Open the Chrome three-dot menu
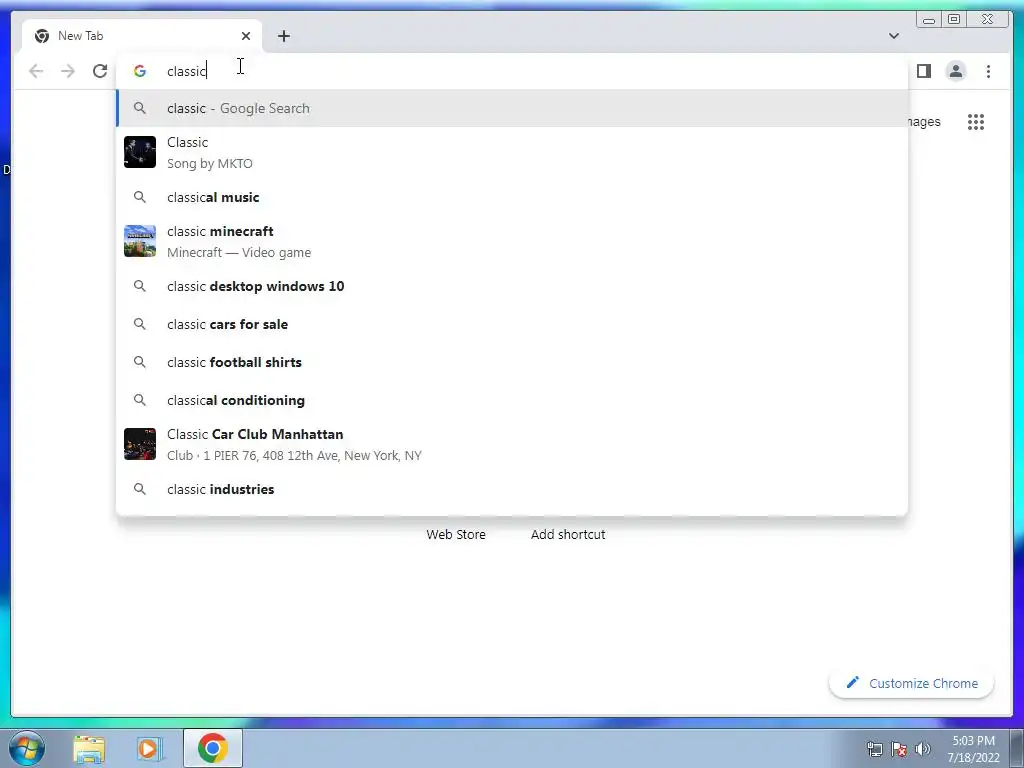Screen dimensions: 1024x768 click(988, 71)
